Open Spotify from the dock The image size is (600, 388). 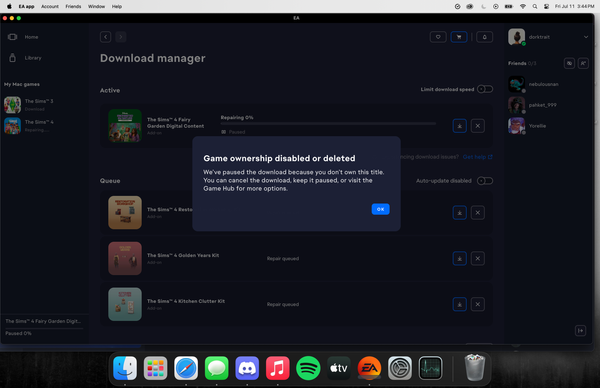point(308,368)
